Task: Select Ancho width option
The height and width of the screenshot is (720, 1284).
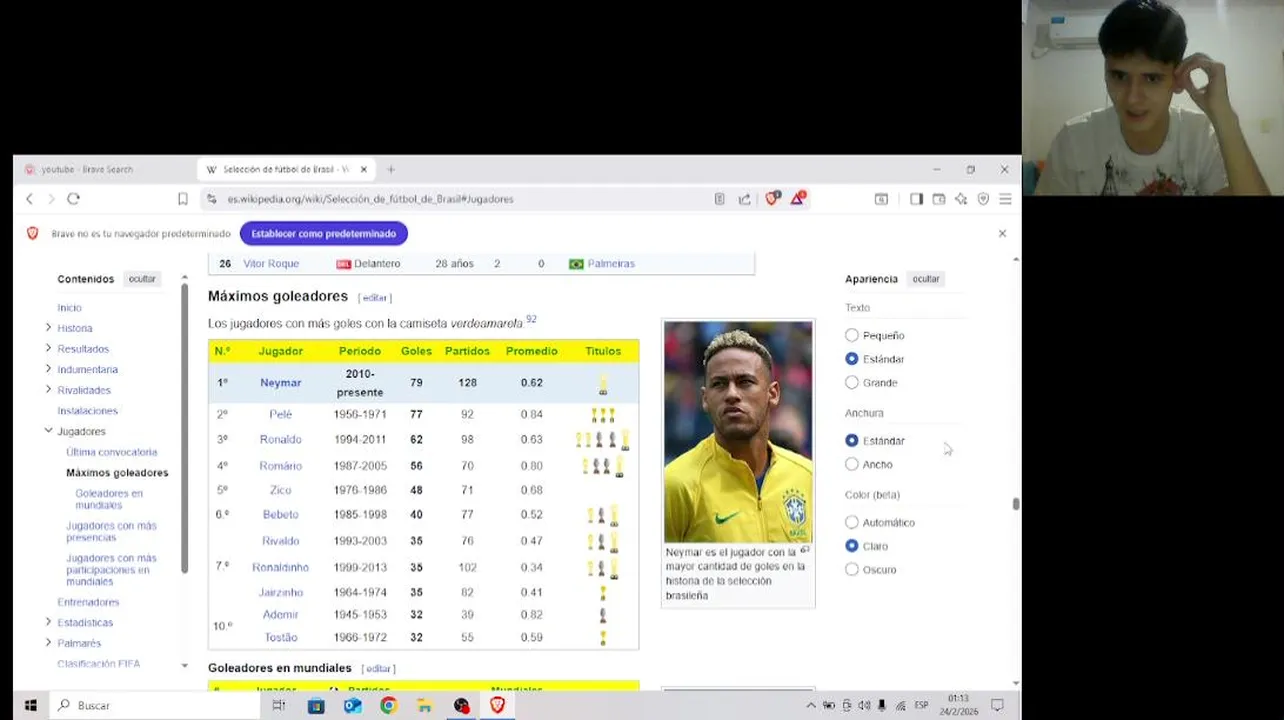Action: coord(852,464)
